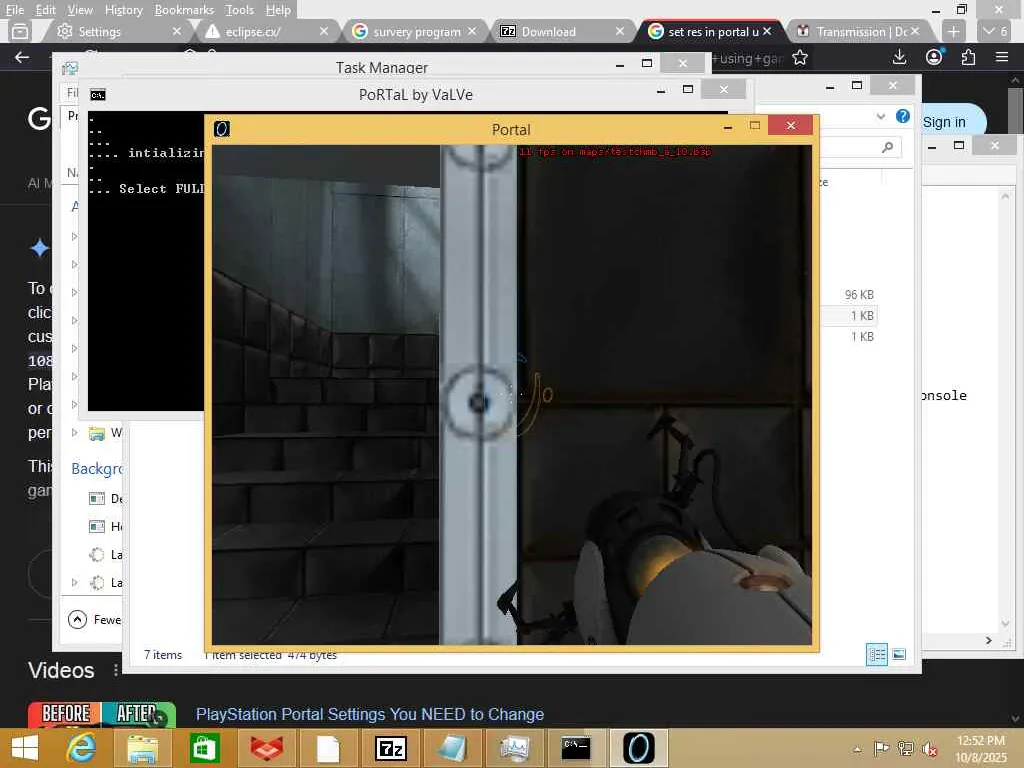Screen dimensions: 1024x768
Task: Open the Bookmarks menu in Firefox
Action: 184,10
